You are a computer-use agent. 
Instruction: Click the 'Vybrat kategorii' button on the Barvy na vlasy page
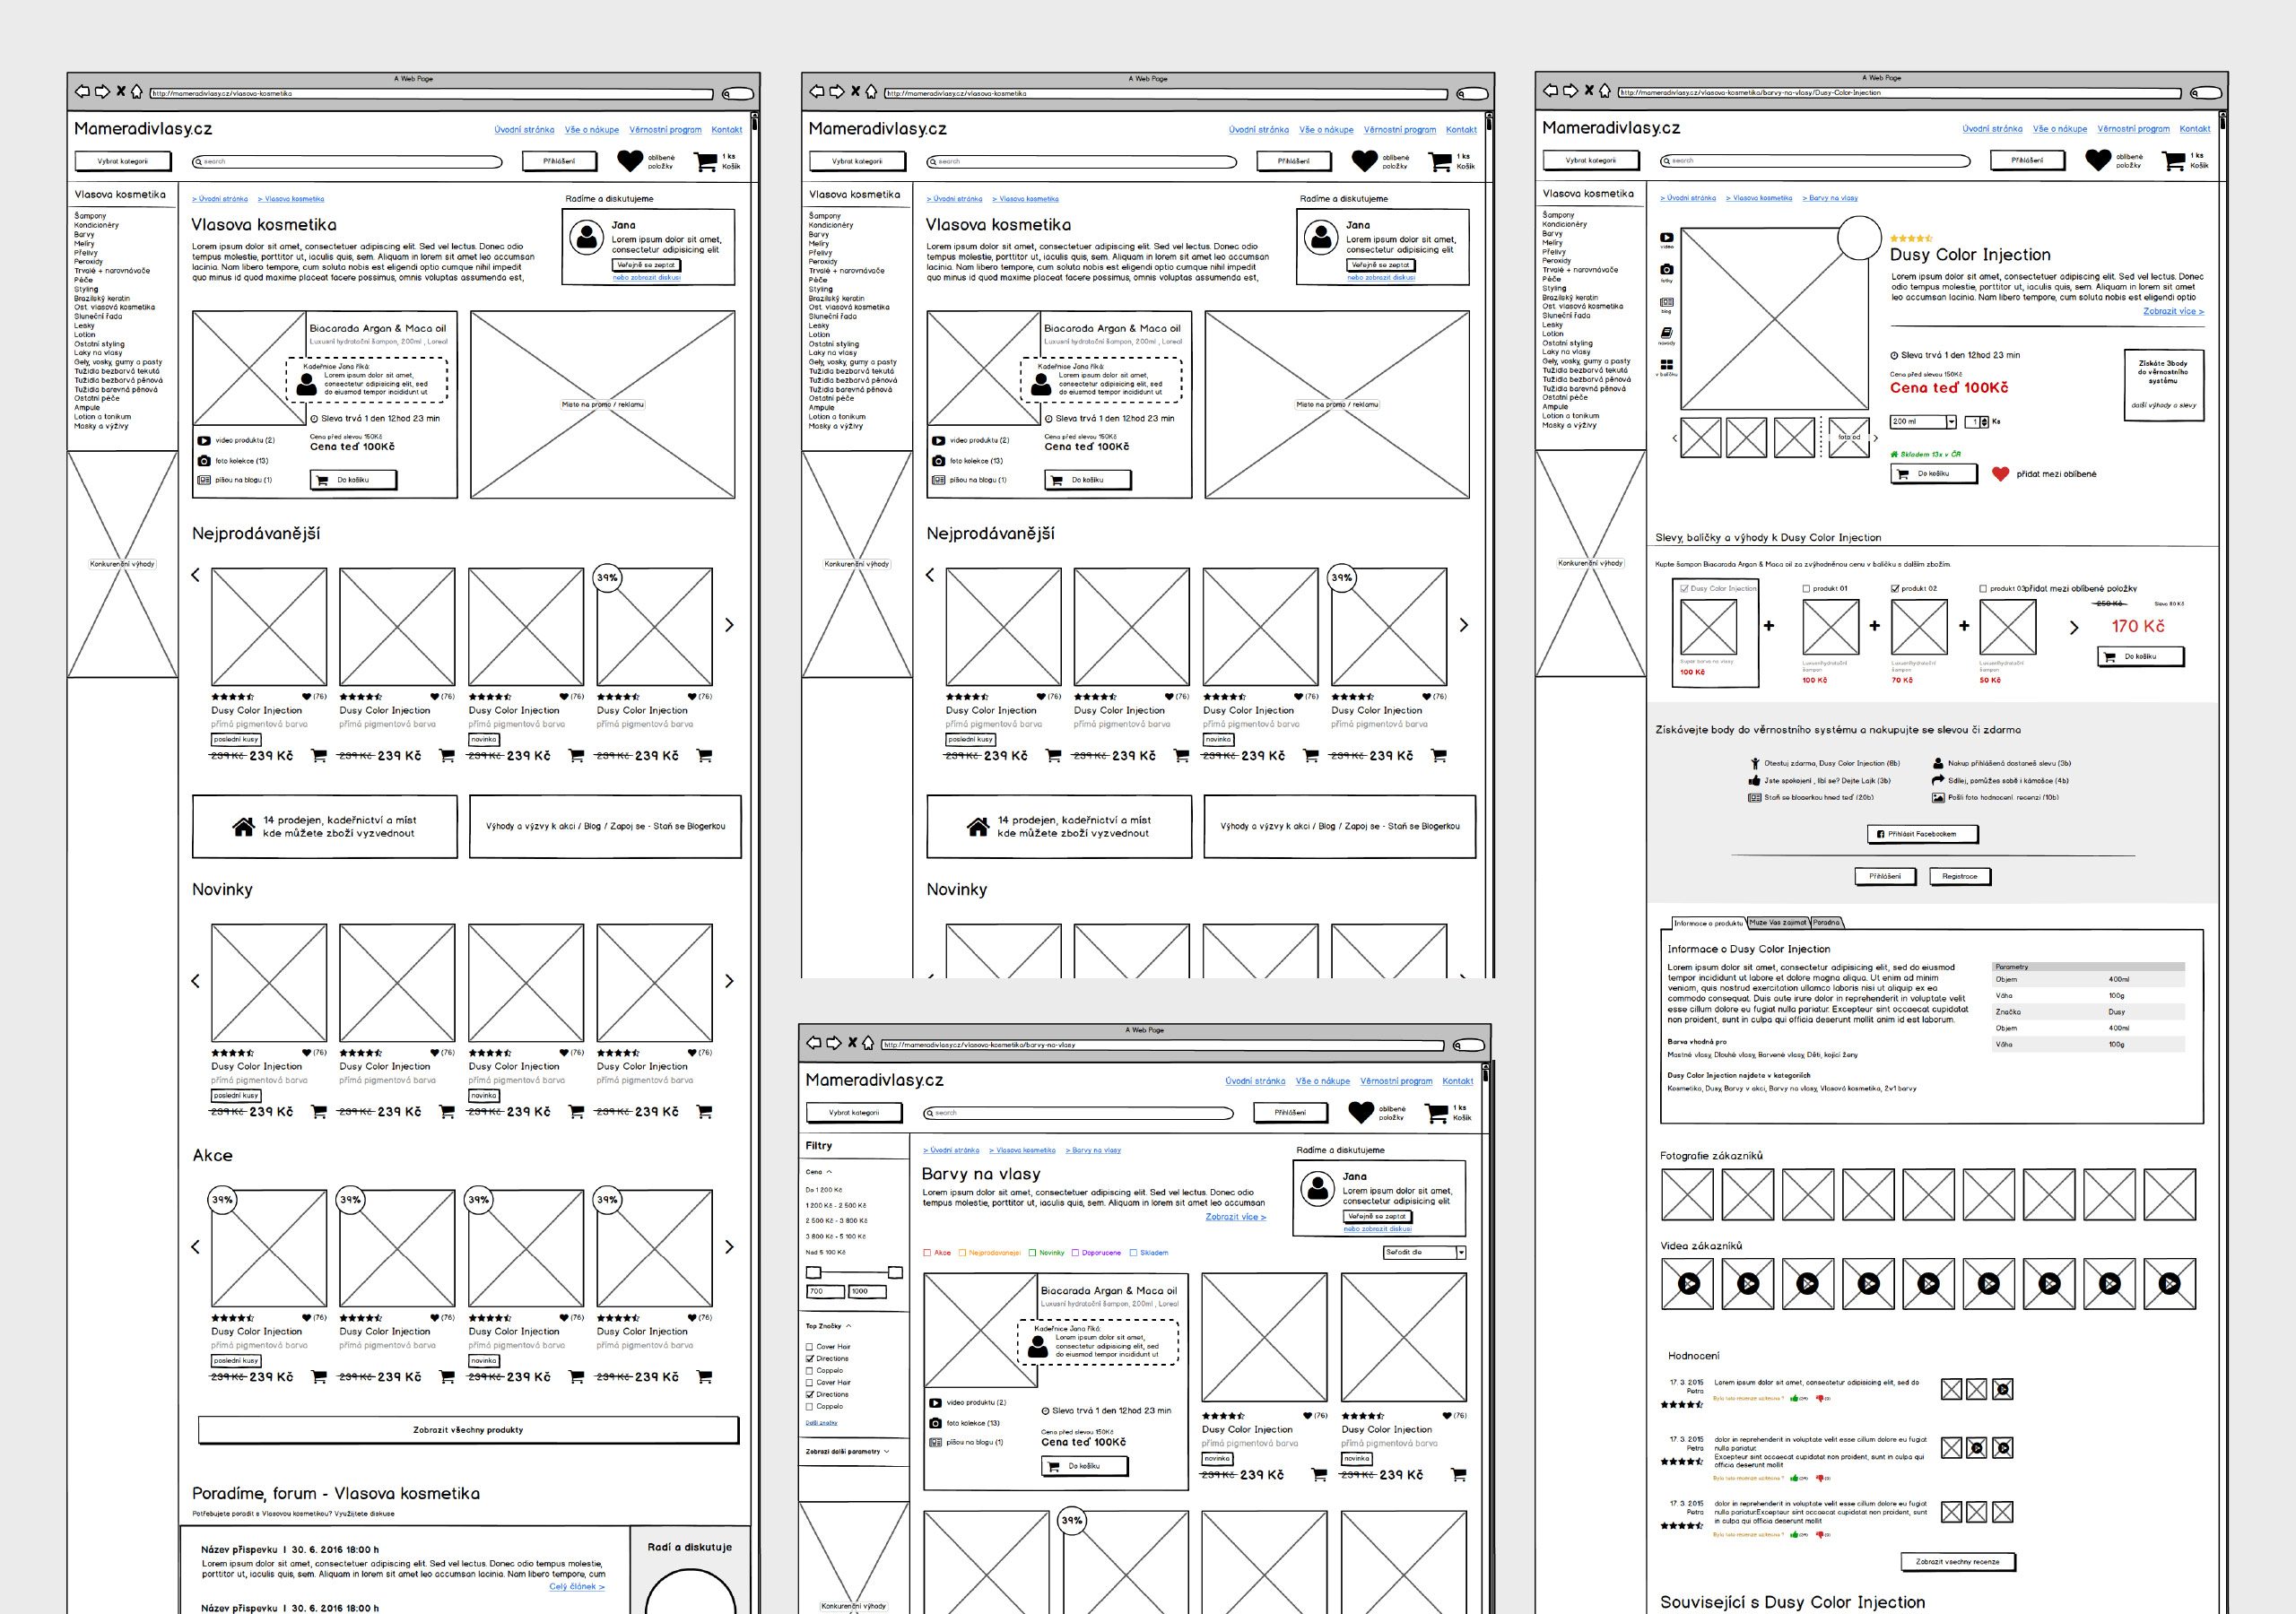coord(854,1113)
